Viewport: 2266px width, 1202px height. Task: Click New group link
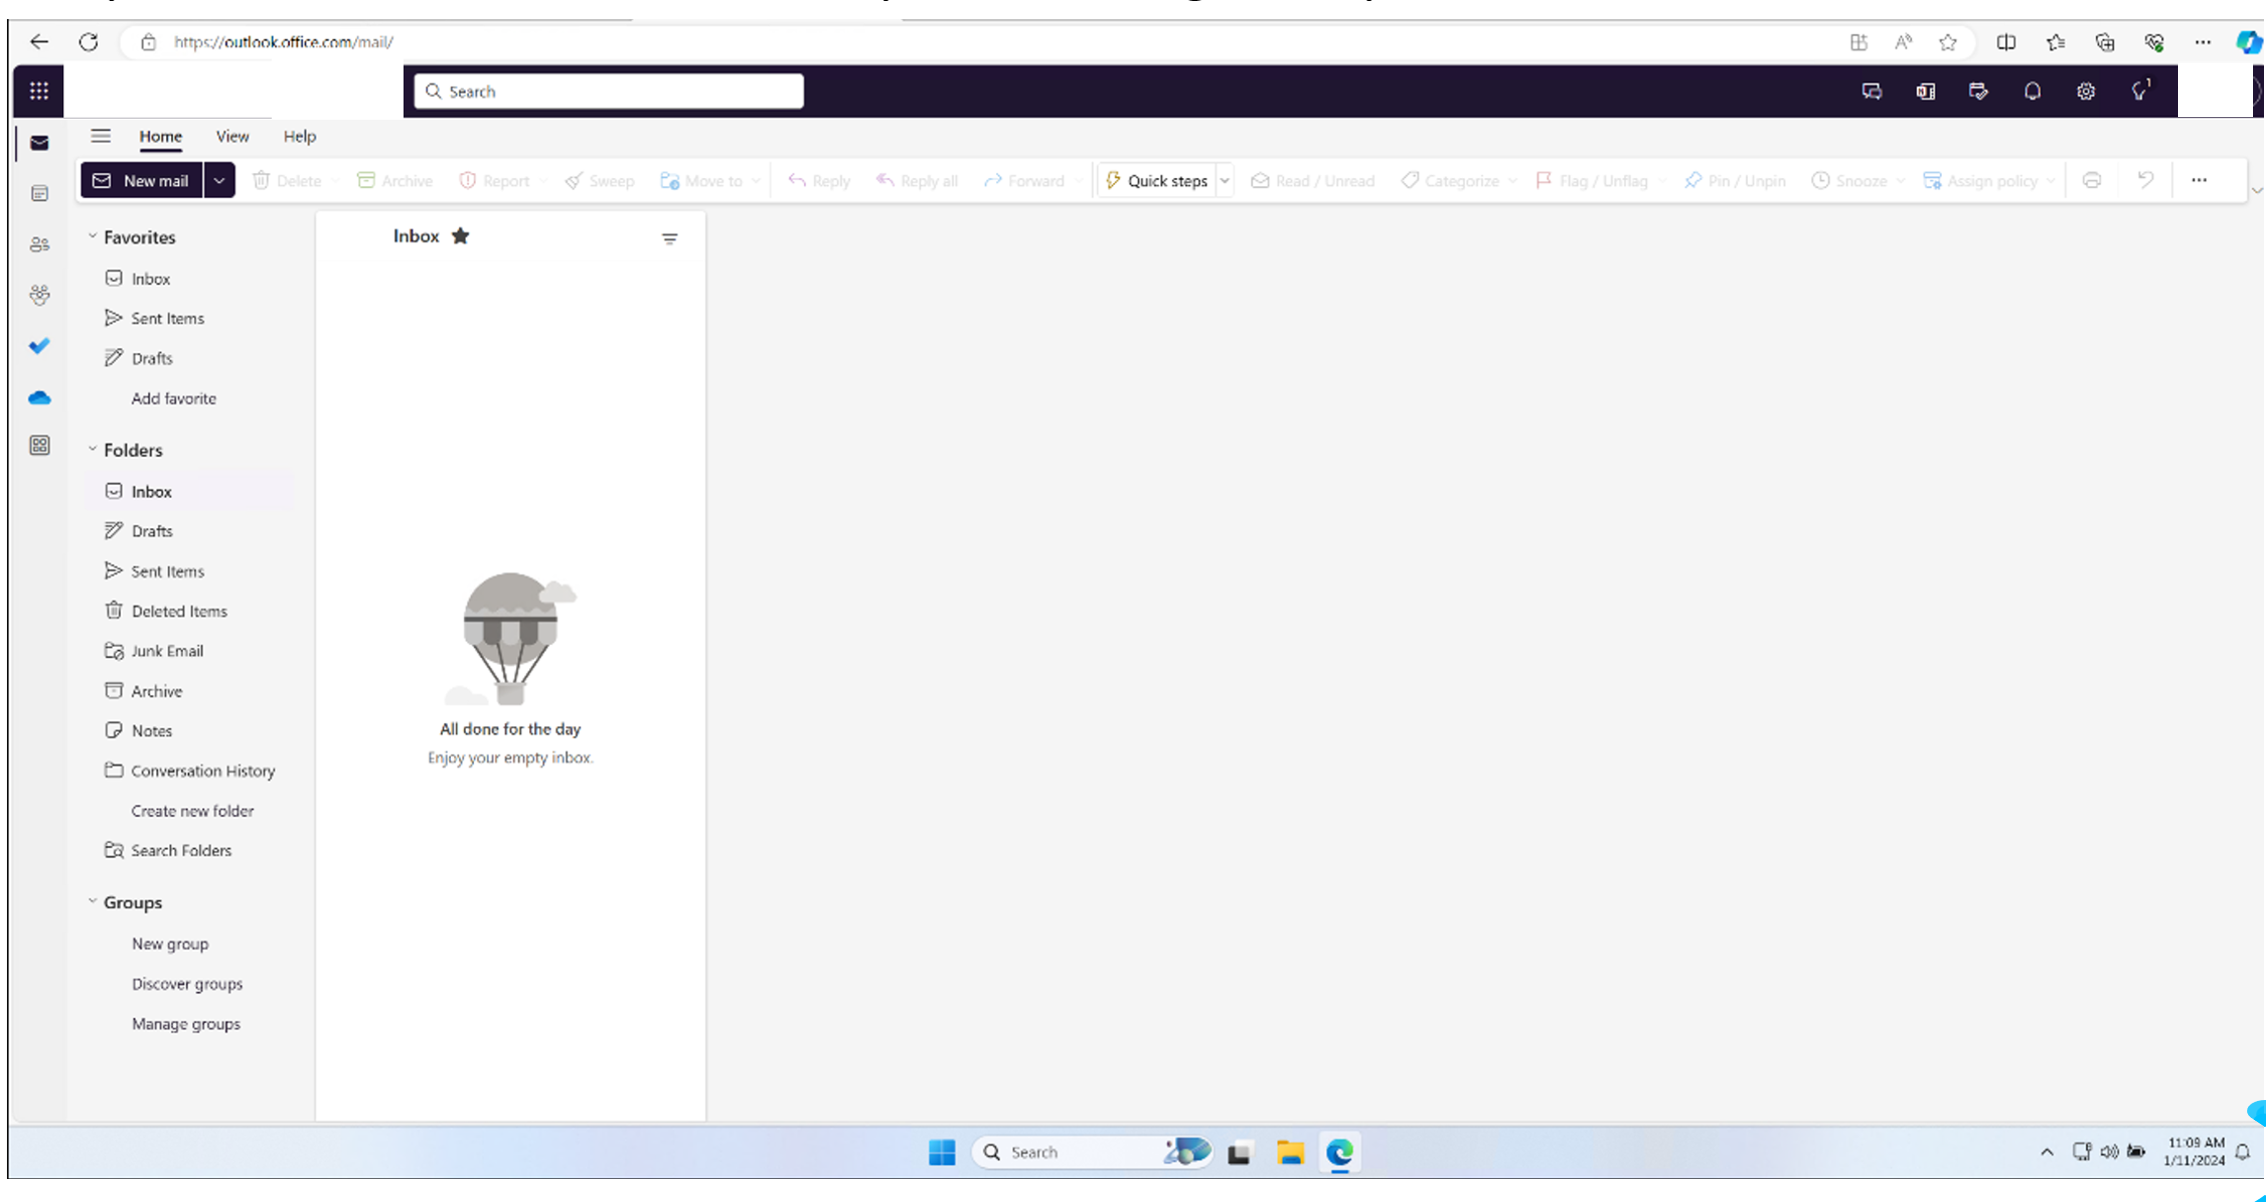(170, 944)
